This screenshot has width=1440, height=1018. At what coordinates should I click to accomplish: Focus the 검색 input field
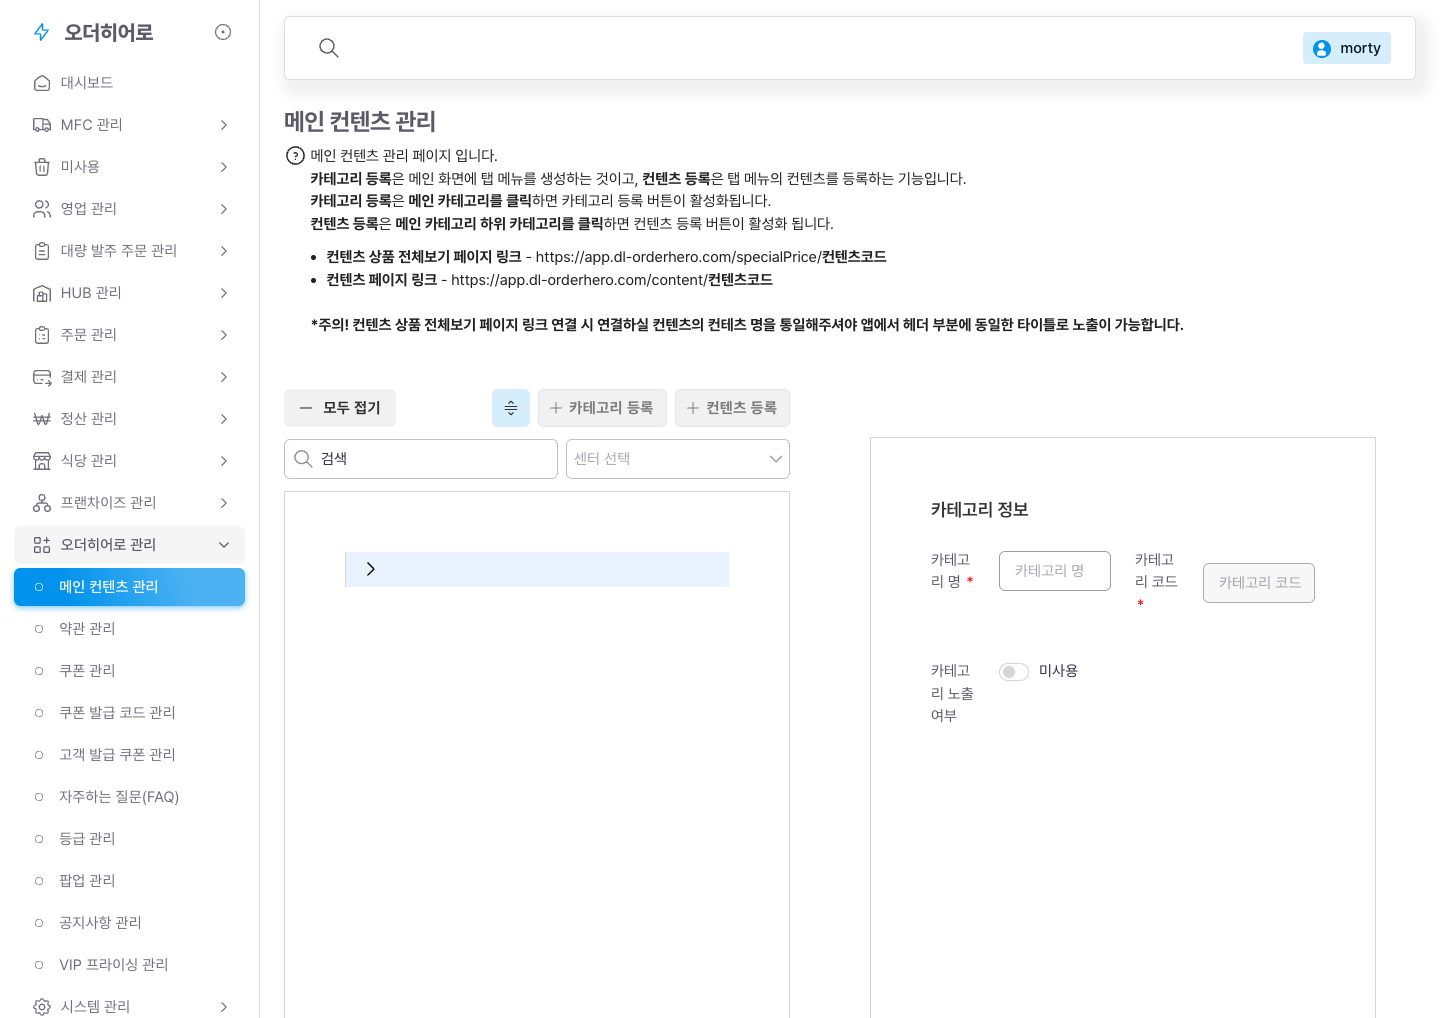tap(421, 459)
